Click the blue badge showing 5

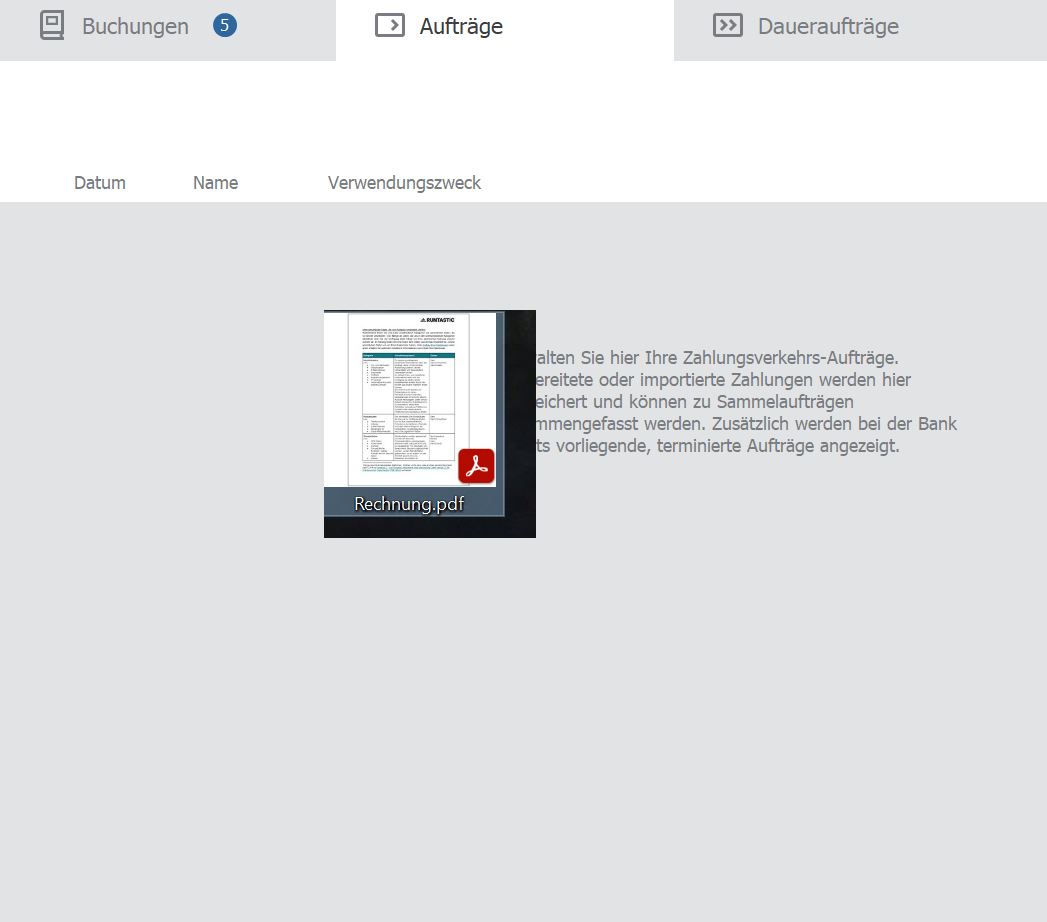point(225,26)
